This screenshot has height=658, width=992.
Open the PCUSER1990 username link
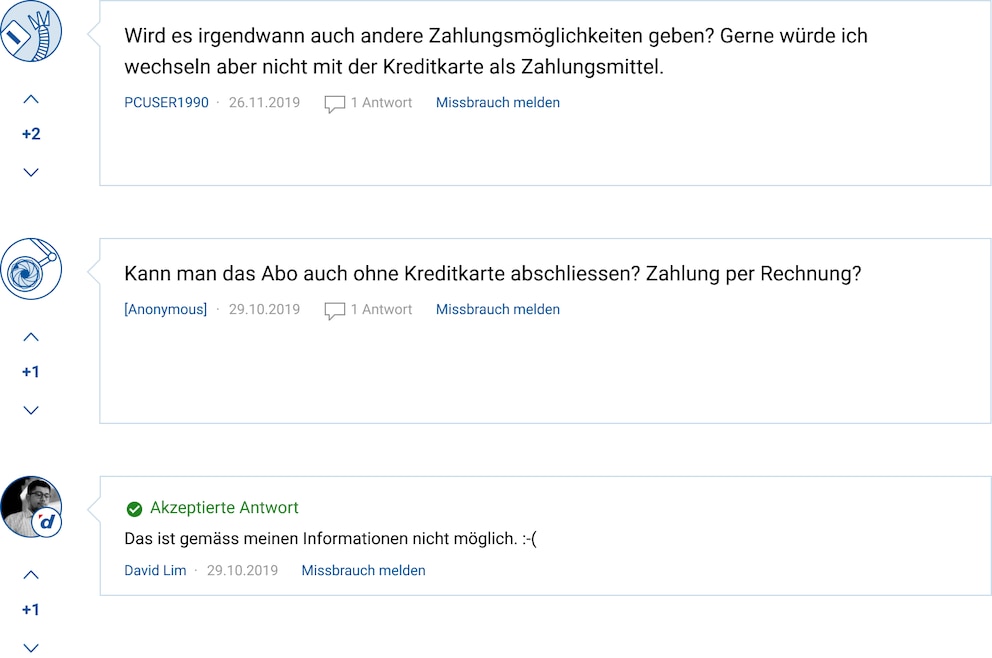coord(166,102)
